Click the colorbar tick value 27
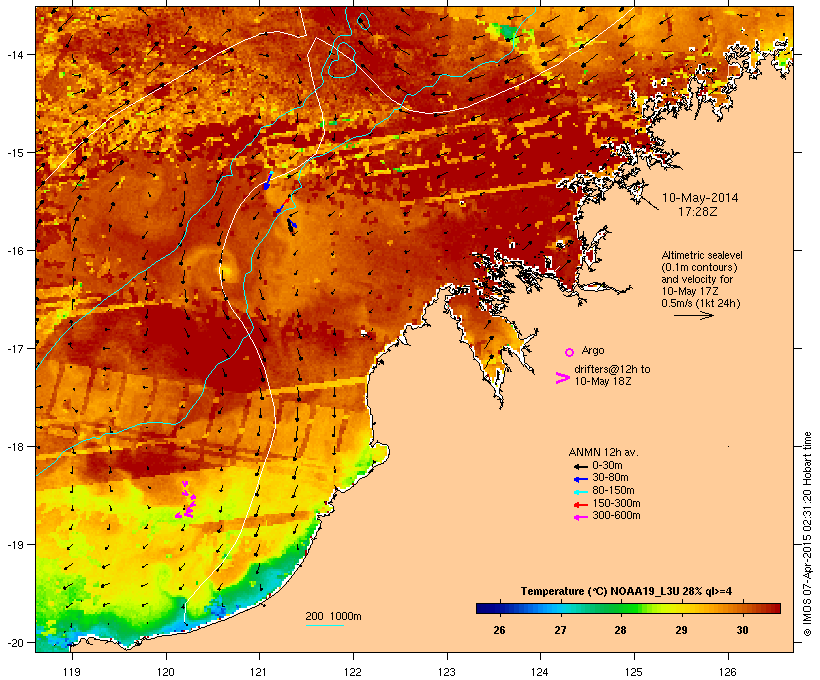Viewport: 820px width, 680px height. pyautogui.click(x=560, y=630)
